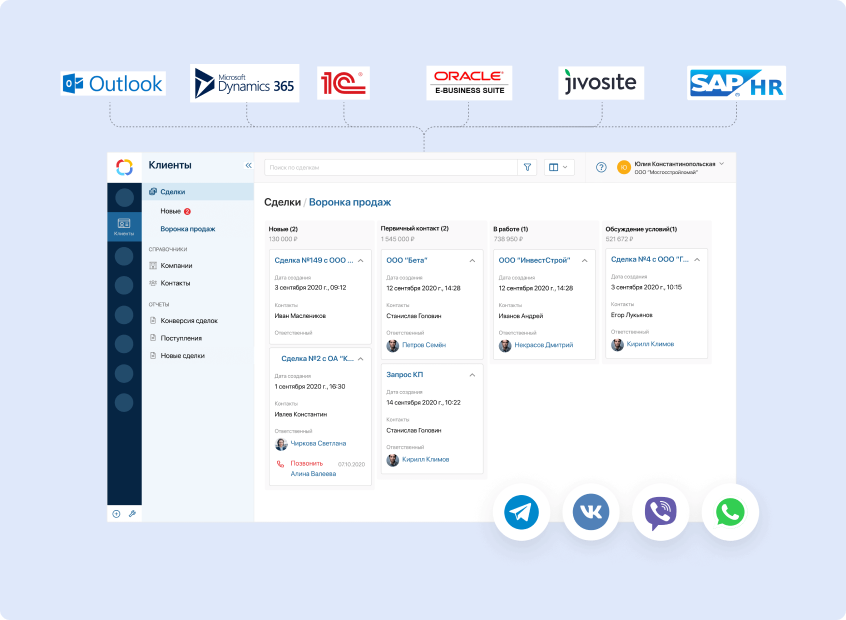Open Воронка продаж submenu item

[x=188, y=229]
